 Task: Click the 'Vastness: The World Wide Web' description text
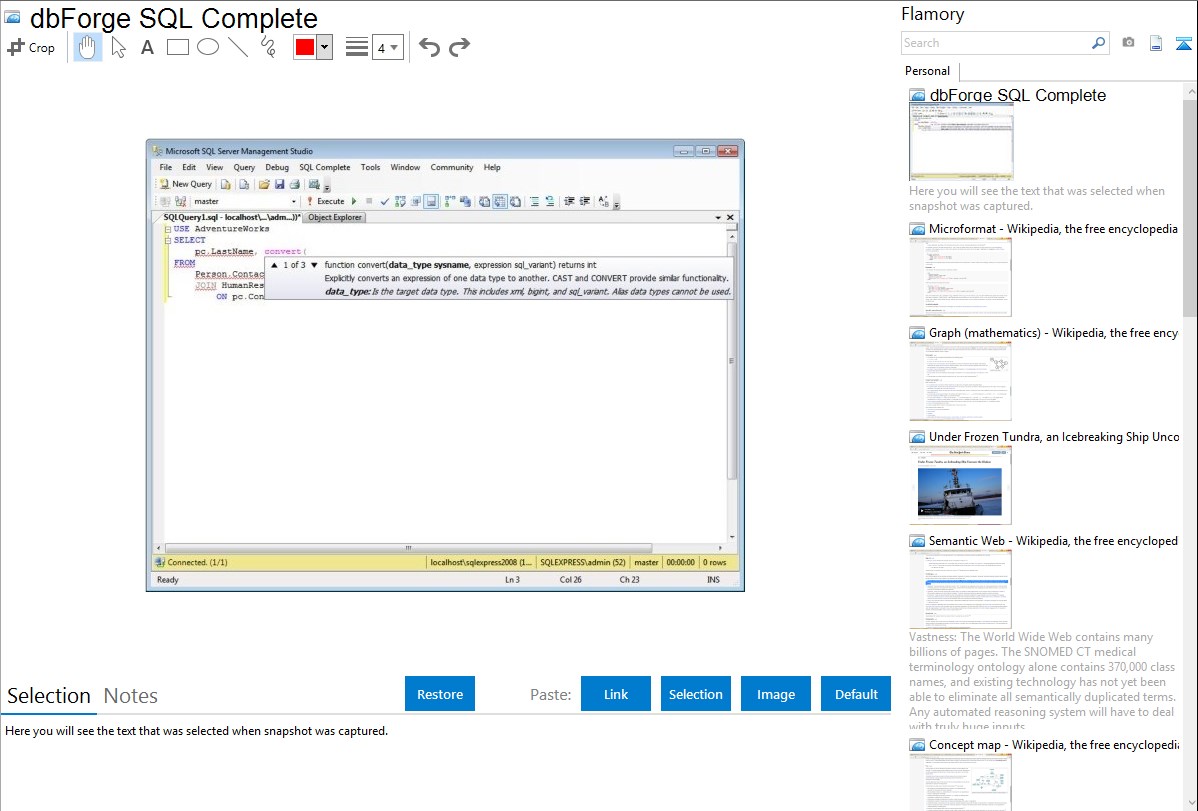coord(1042,681)
